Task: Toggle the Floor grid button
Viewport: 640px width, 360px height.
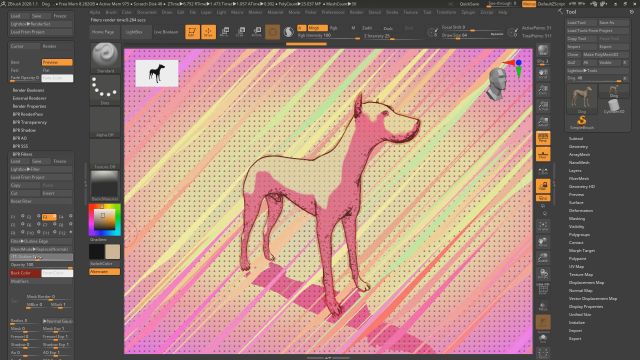Action: 543,154
